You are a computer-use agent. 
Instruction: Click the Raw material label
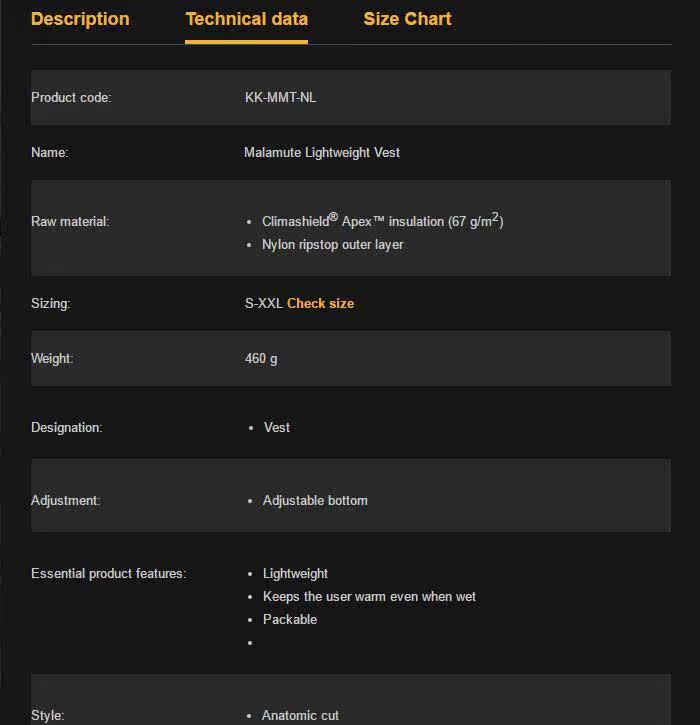point(70,221)
